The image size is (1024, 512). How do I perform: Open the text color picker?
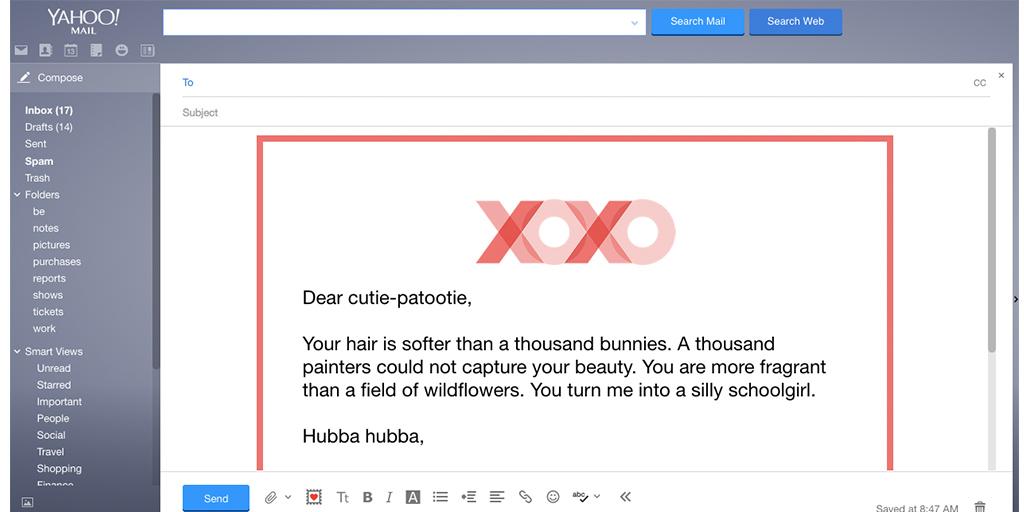click(x=413, y=498)
